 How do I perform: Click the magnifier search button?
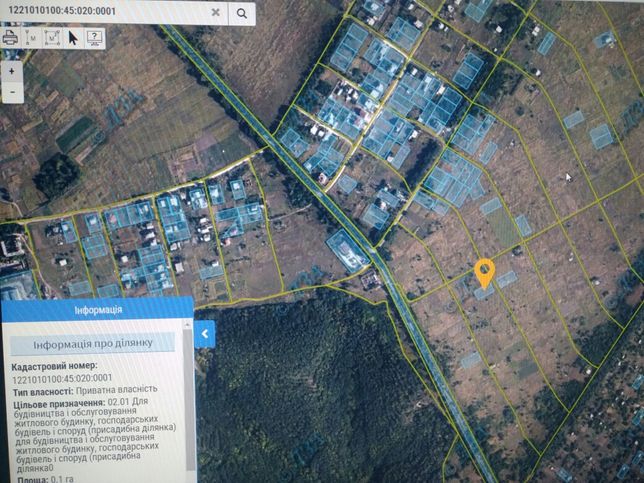pos(242,13)
